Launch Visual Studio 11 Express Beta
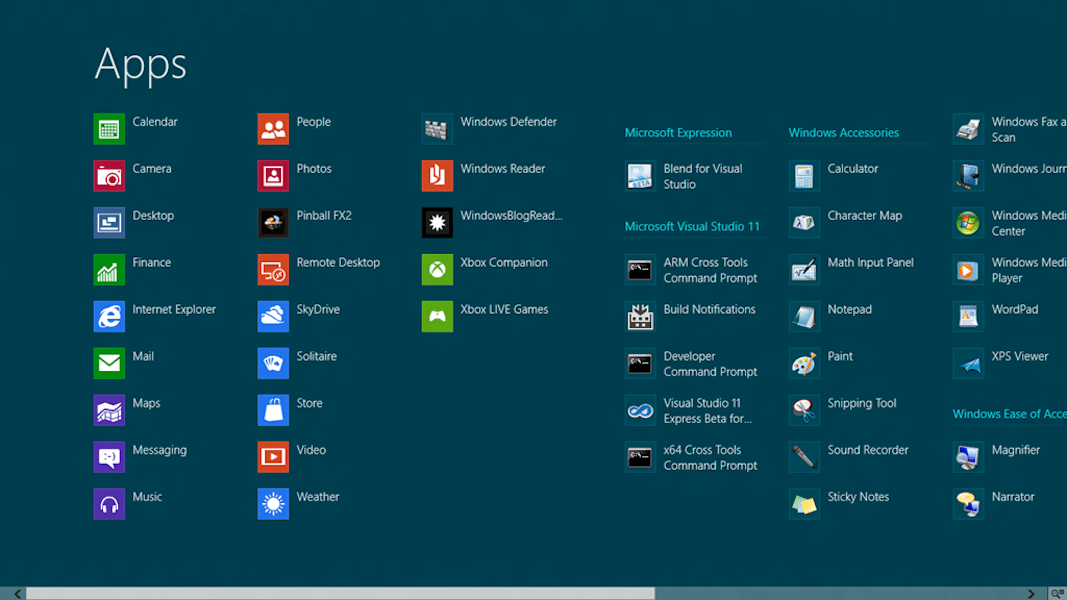 (700, 410)
